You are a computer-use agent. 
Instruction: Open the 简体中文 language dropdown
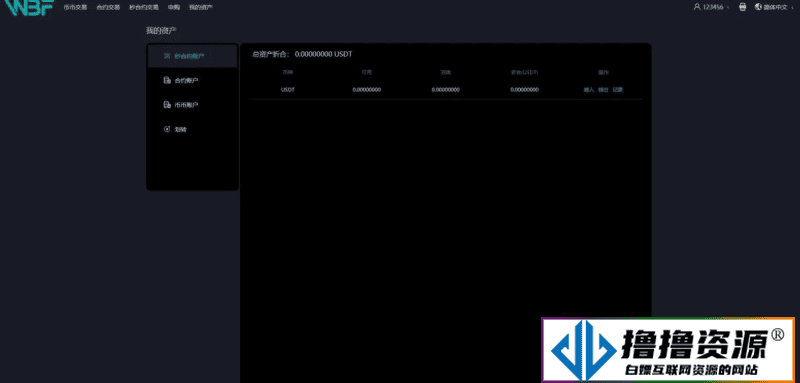point(775,7)
